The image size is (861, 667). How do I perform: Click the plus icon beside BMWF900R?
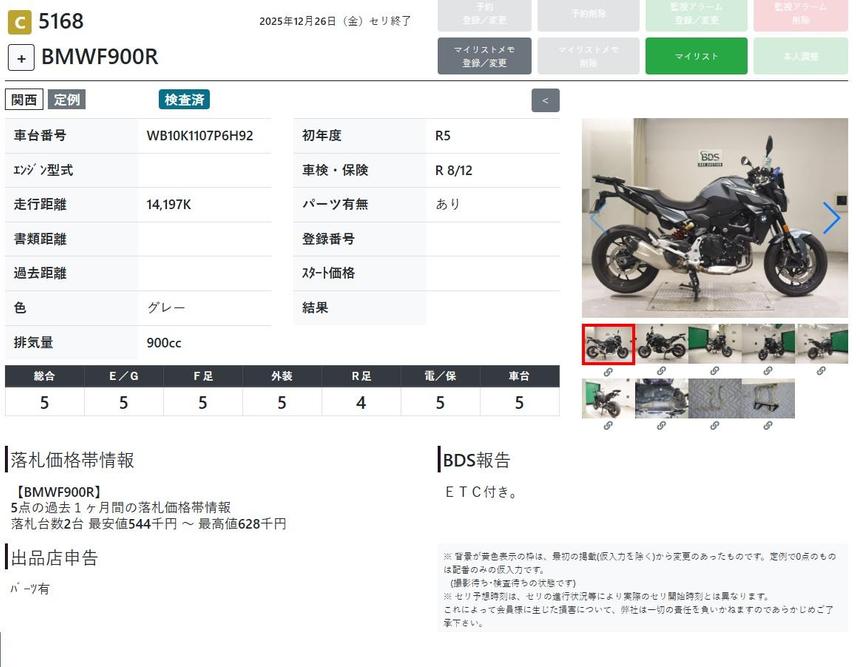click(21, 58)
